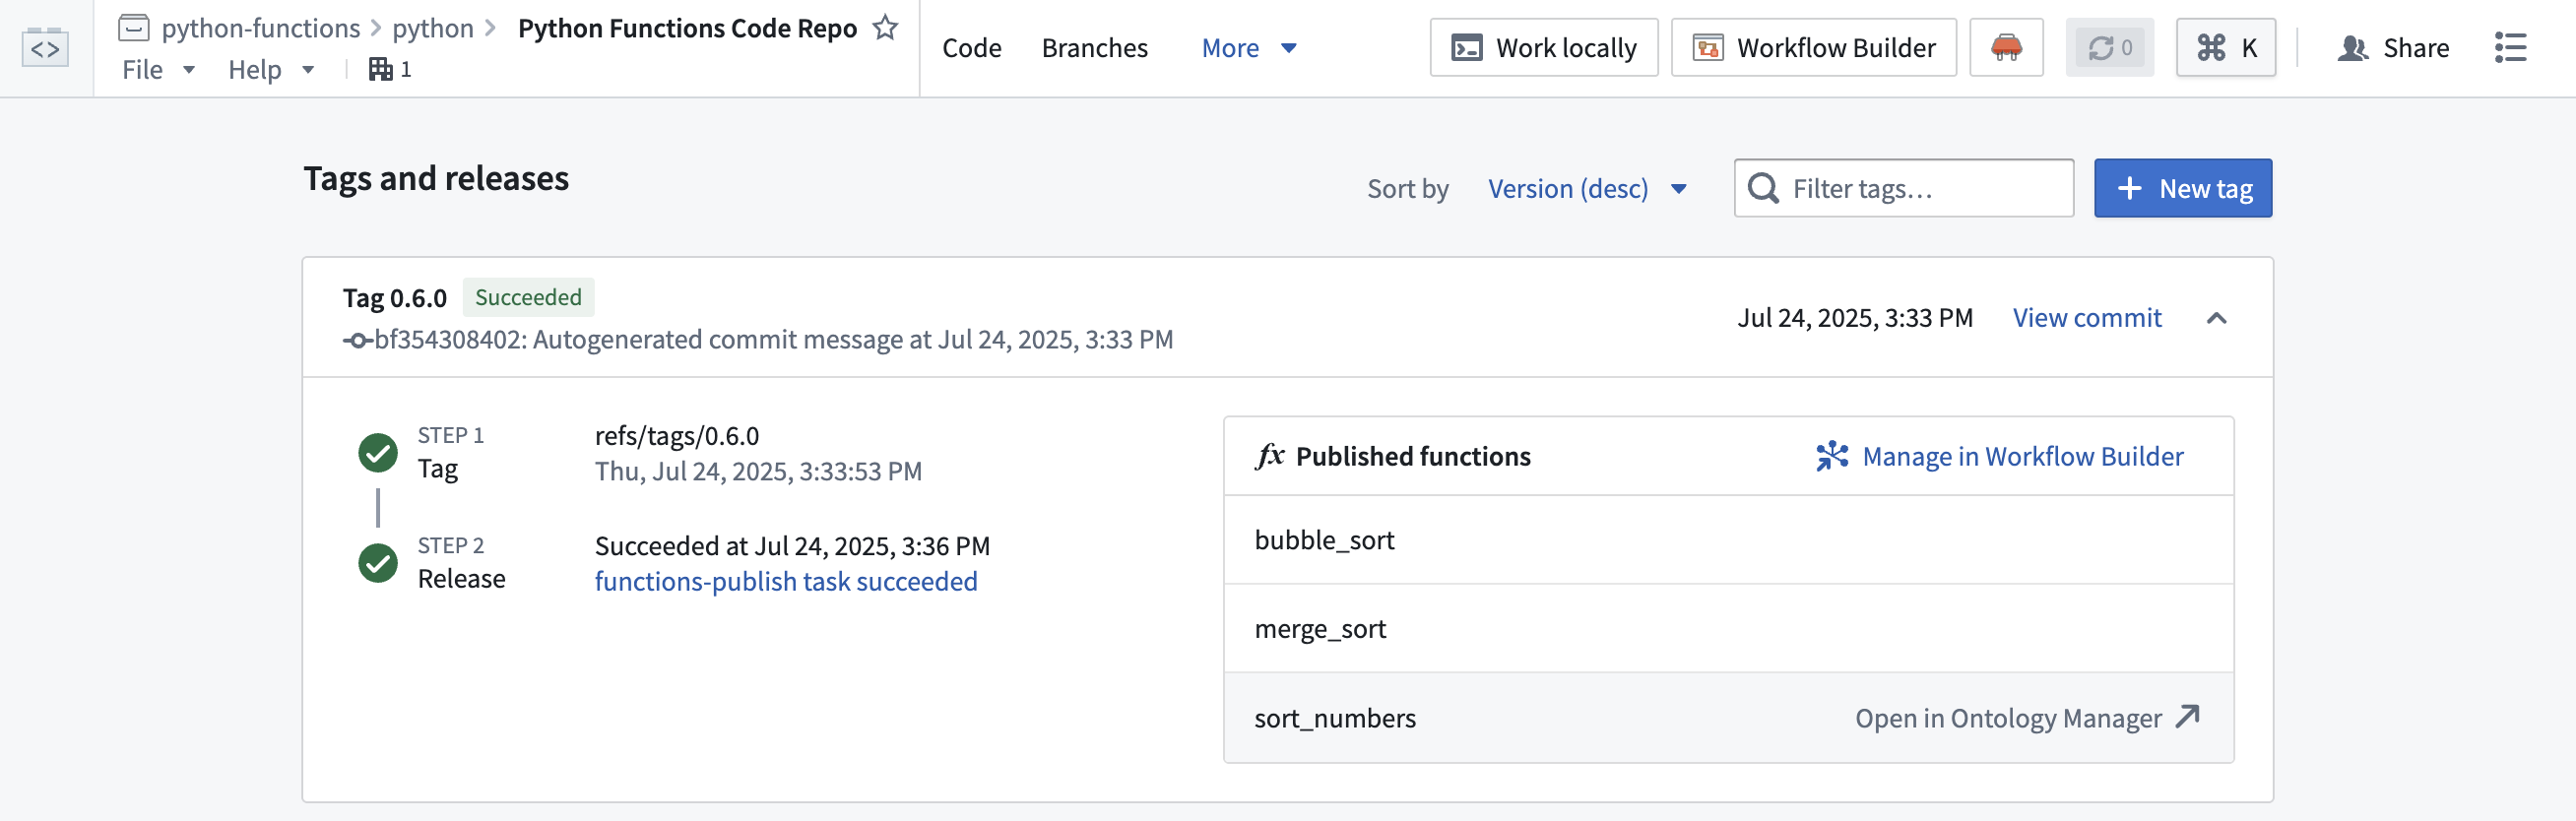Click the red car icon button
Screen dimensions: 2576x821
[x=2006, y=47]
